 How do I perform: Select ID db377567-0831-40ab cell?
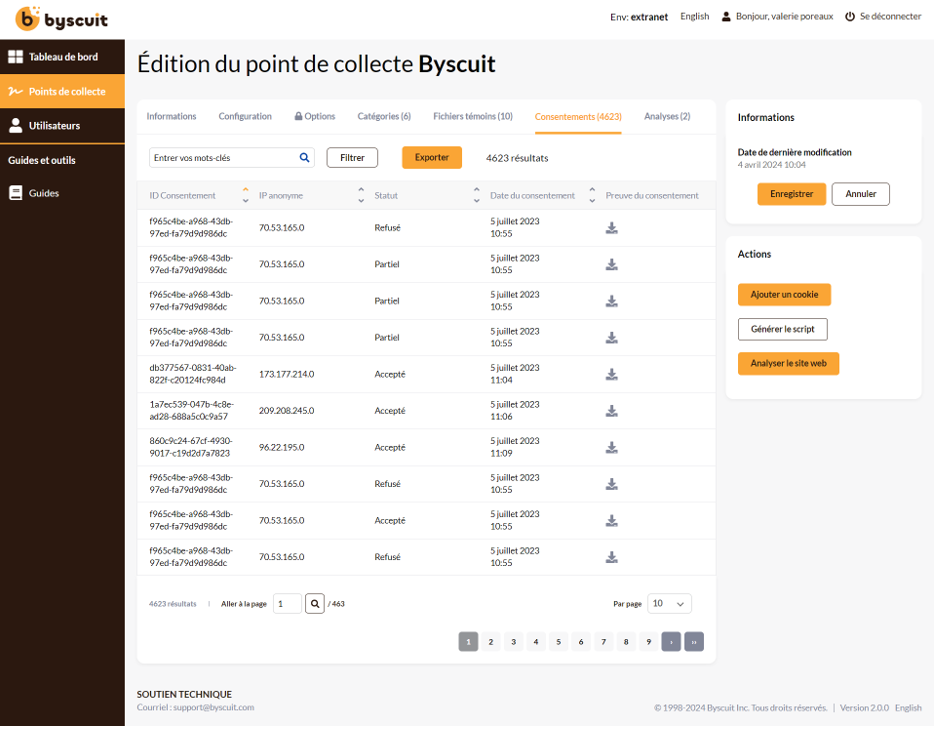(x=192, y=374)
